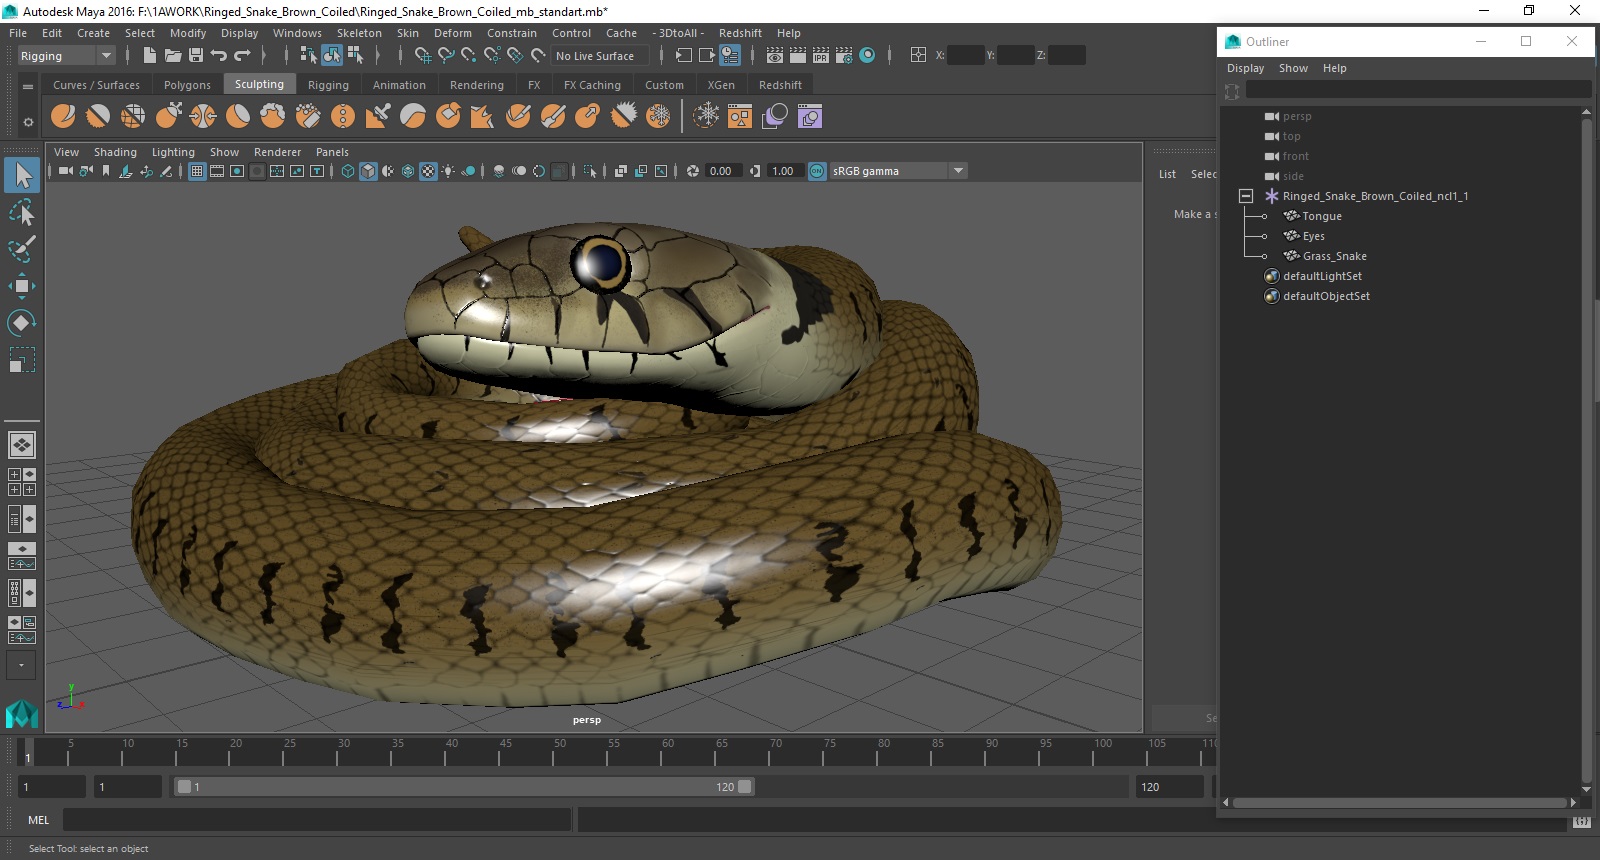Image resolution: width=1600 pixels, height=860 pixels.
Task: Activate the Move tool in toolbox
Action: [x=22, y=286]
